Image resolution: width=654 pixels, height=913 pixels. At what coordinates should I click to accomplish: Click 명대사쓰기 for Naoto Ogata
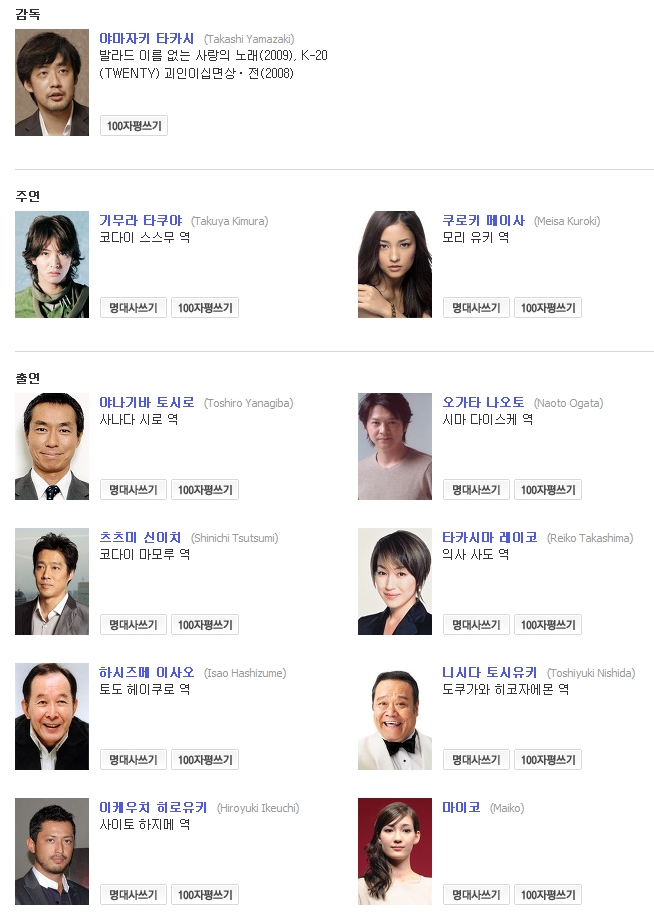[476, 490]
